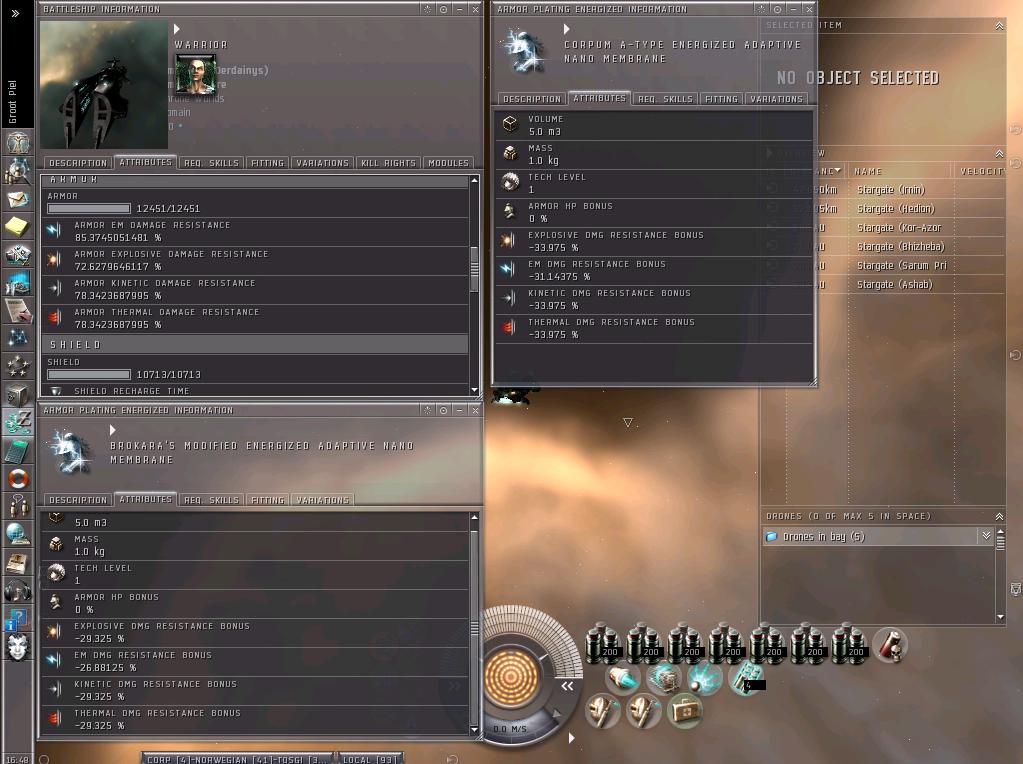The height and width of the screenshot is (764, 1023).
Task: Activate the first missile launcher module
Action: pyautogui.click(x=603, y=644)
